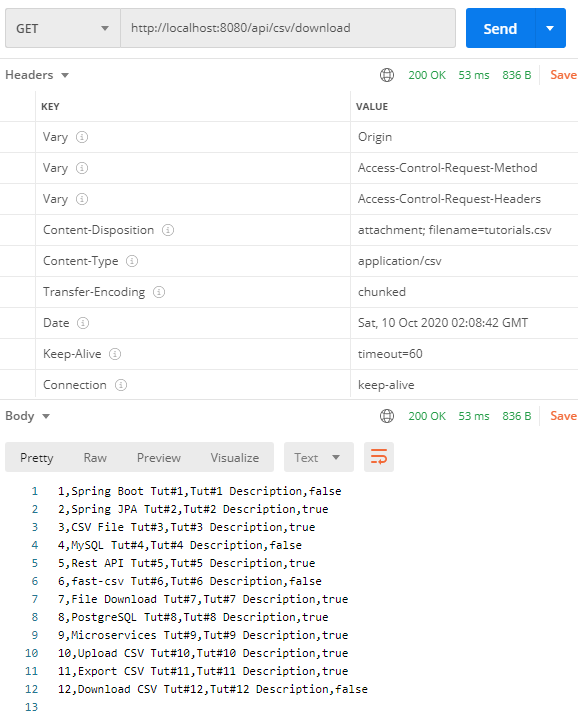Click response line '6,fast-csv Tut#6'
The width and height of the screenshot is (580, 720).
[x=189, y=581]
